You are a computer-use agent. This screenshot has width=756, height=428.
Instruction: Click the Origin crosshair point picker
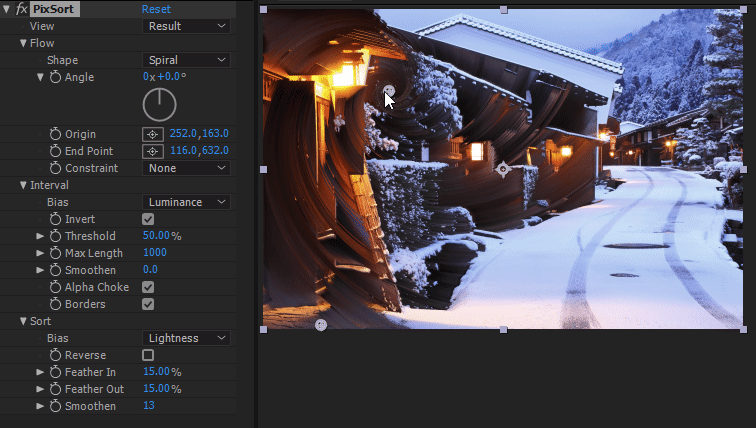coord(152,134)
